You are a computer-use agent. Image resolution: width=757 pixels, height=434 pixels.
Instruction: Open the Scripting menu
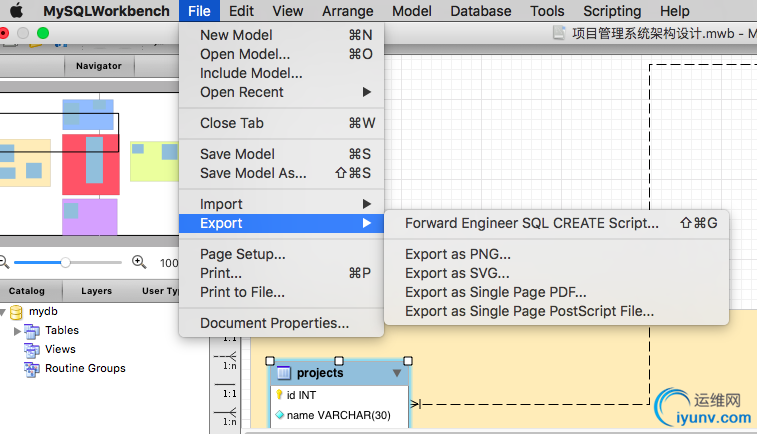(x=612, y=11)
